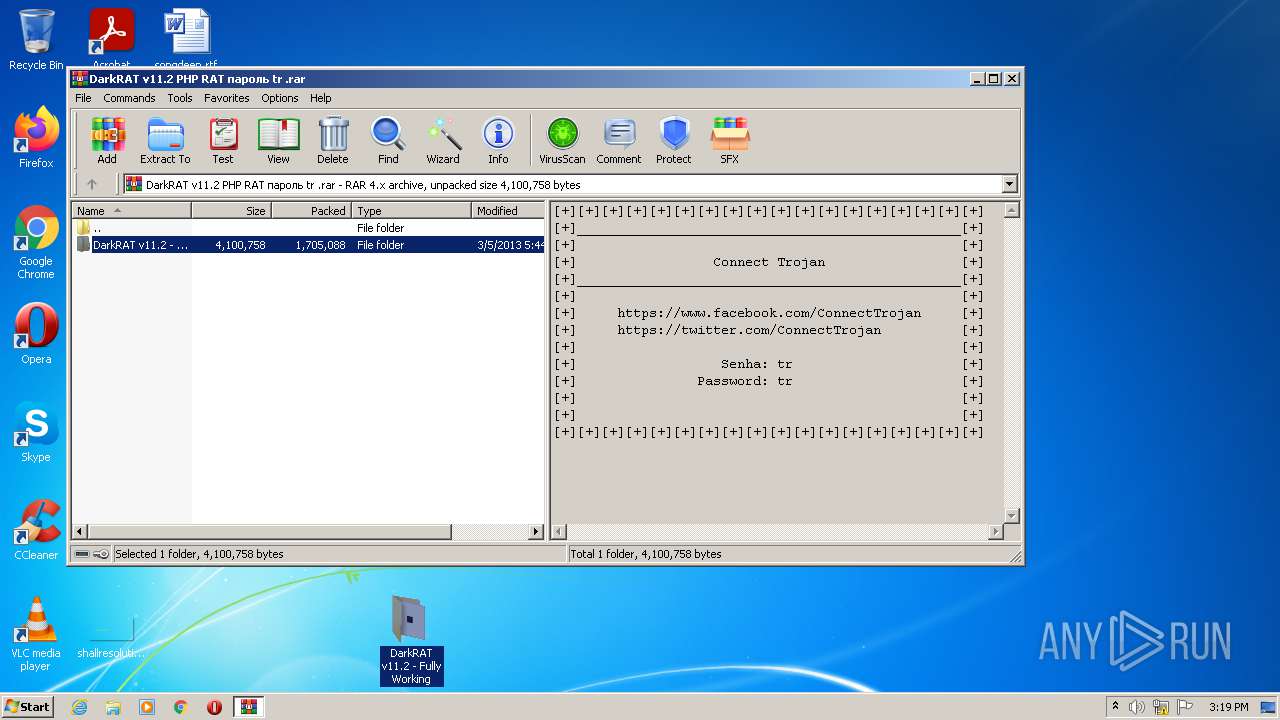Open the Skype desktop shortcut
The image size is (1280, 720).
(36, 432)
